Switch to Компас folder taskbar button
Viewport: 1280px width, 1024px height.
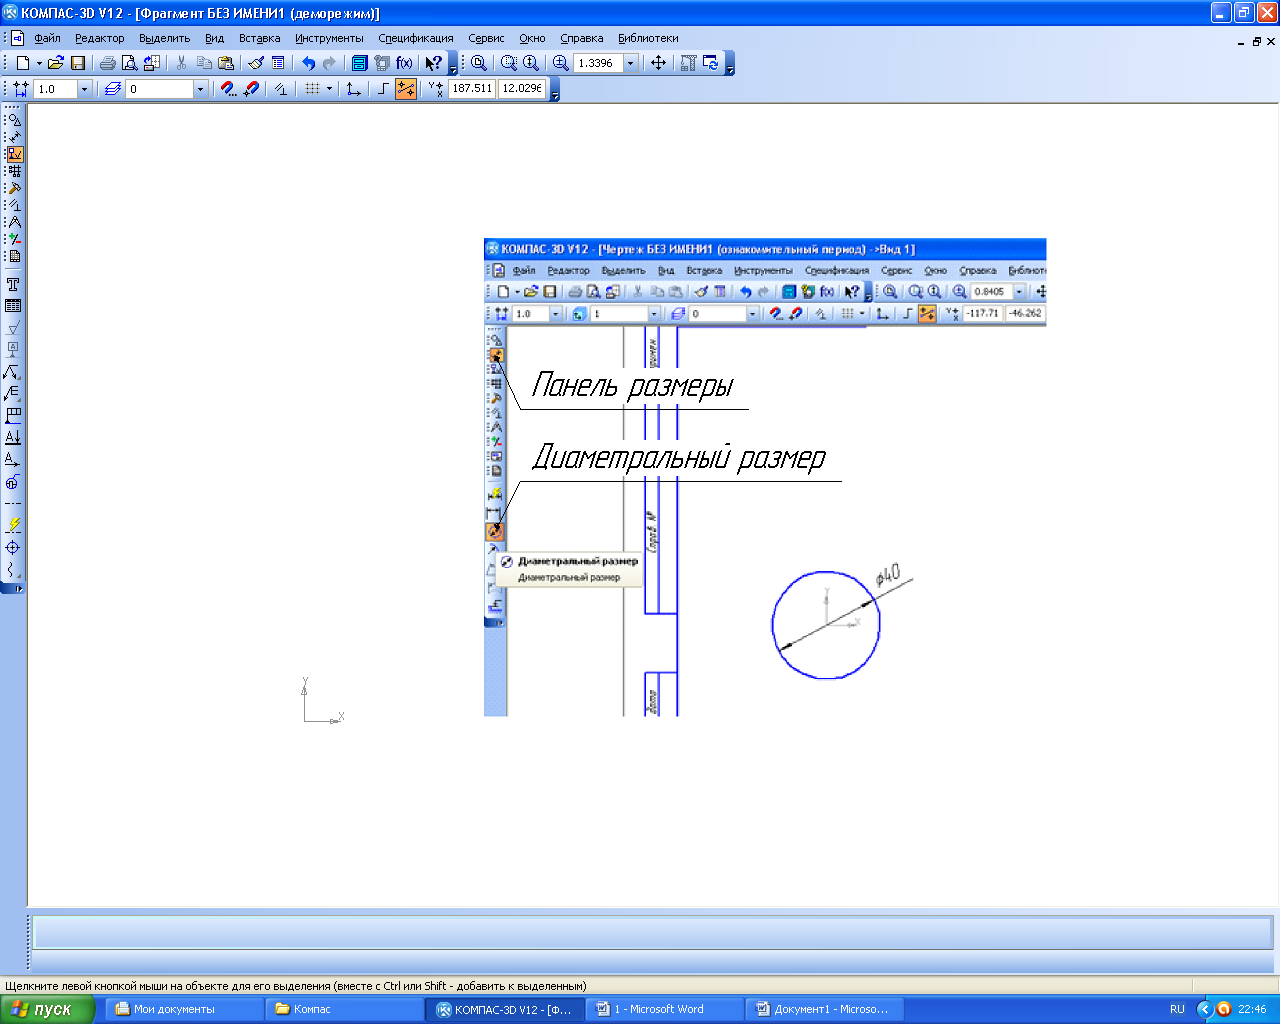click(346, 1009)
